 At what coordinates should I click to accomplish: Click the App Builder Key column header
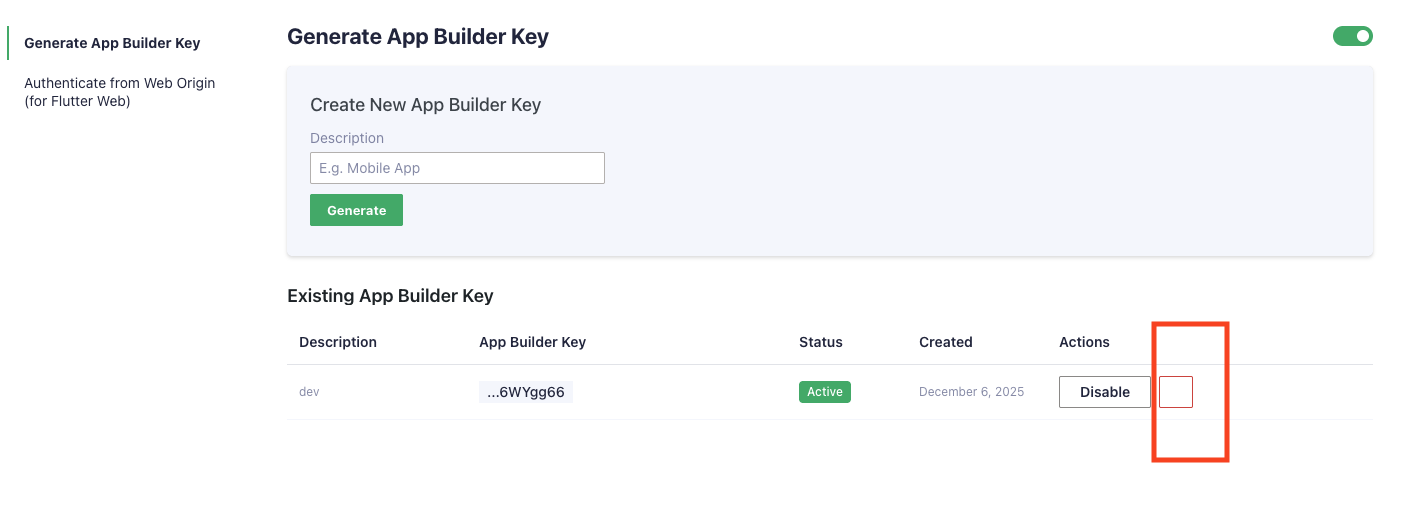[x=532, y=342]
